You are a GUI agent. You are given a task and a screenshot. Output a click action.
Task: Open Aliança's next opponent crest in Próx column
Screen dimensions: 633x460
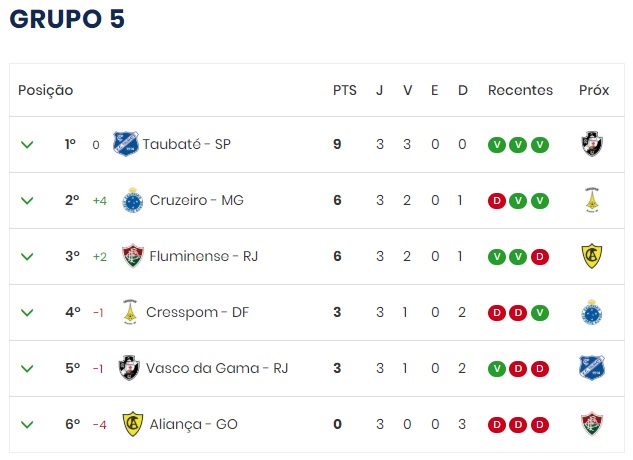pyautogui.click(x=592, y=424)
